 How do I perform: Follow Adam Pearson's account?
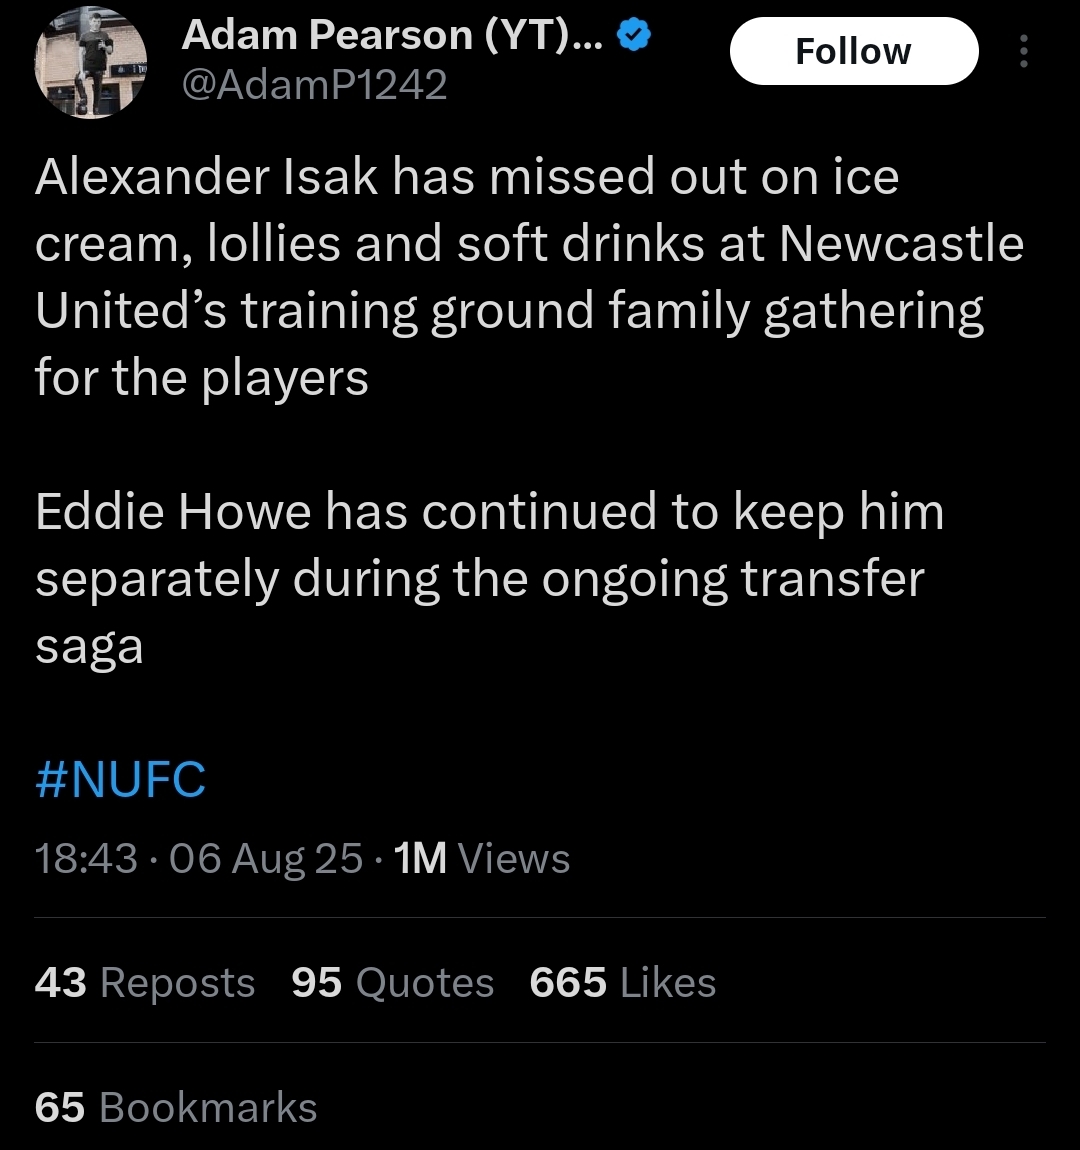(854, 51)
